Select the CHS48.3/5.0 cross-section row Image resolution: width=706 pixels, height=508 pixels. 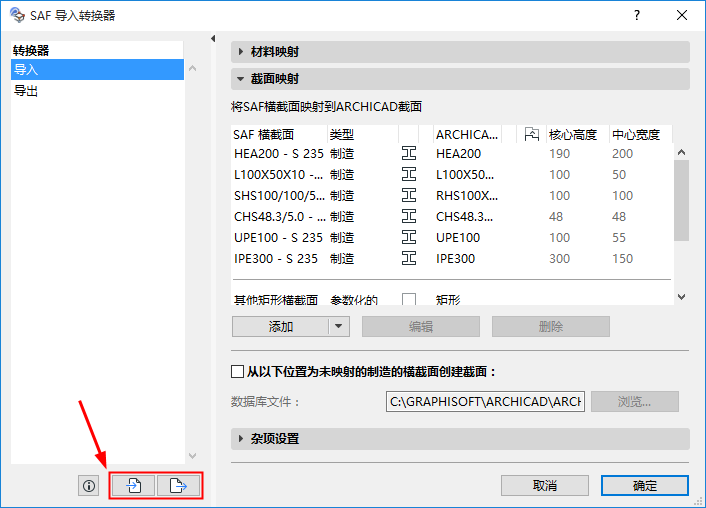[x=452, y=217]
